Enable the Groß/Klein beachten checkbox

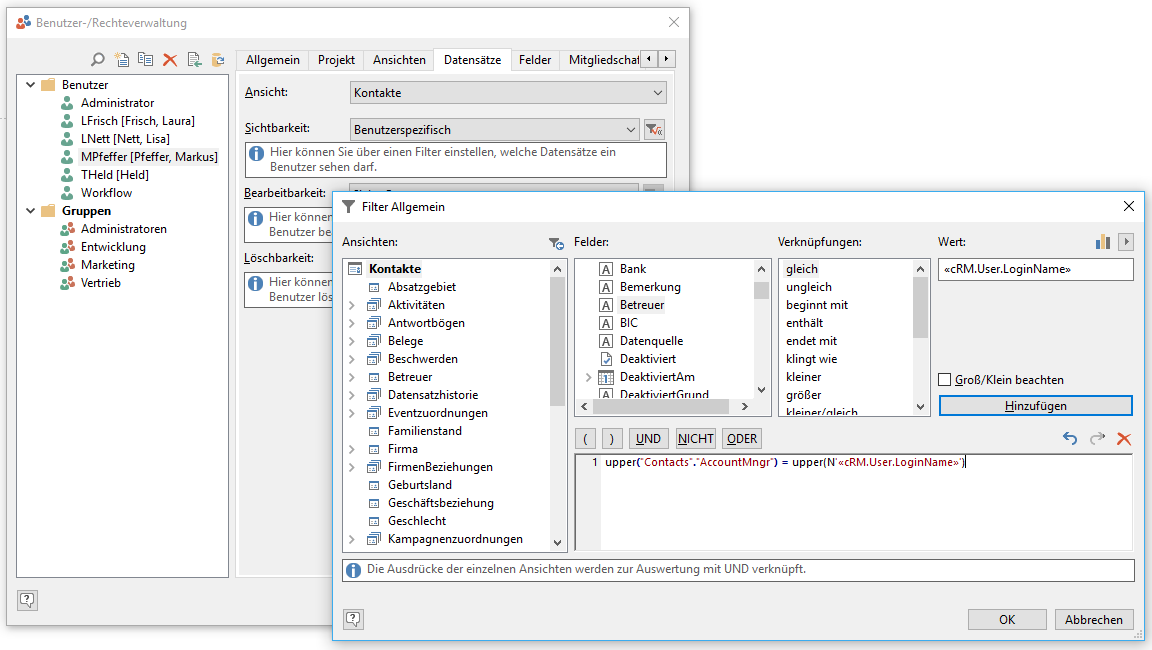[x=945, y=380]
